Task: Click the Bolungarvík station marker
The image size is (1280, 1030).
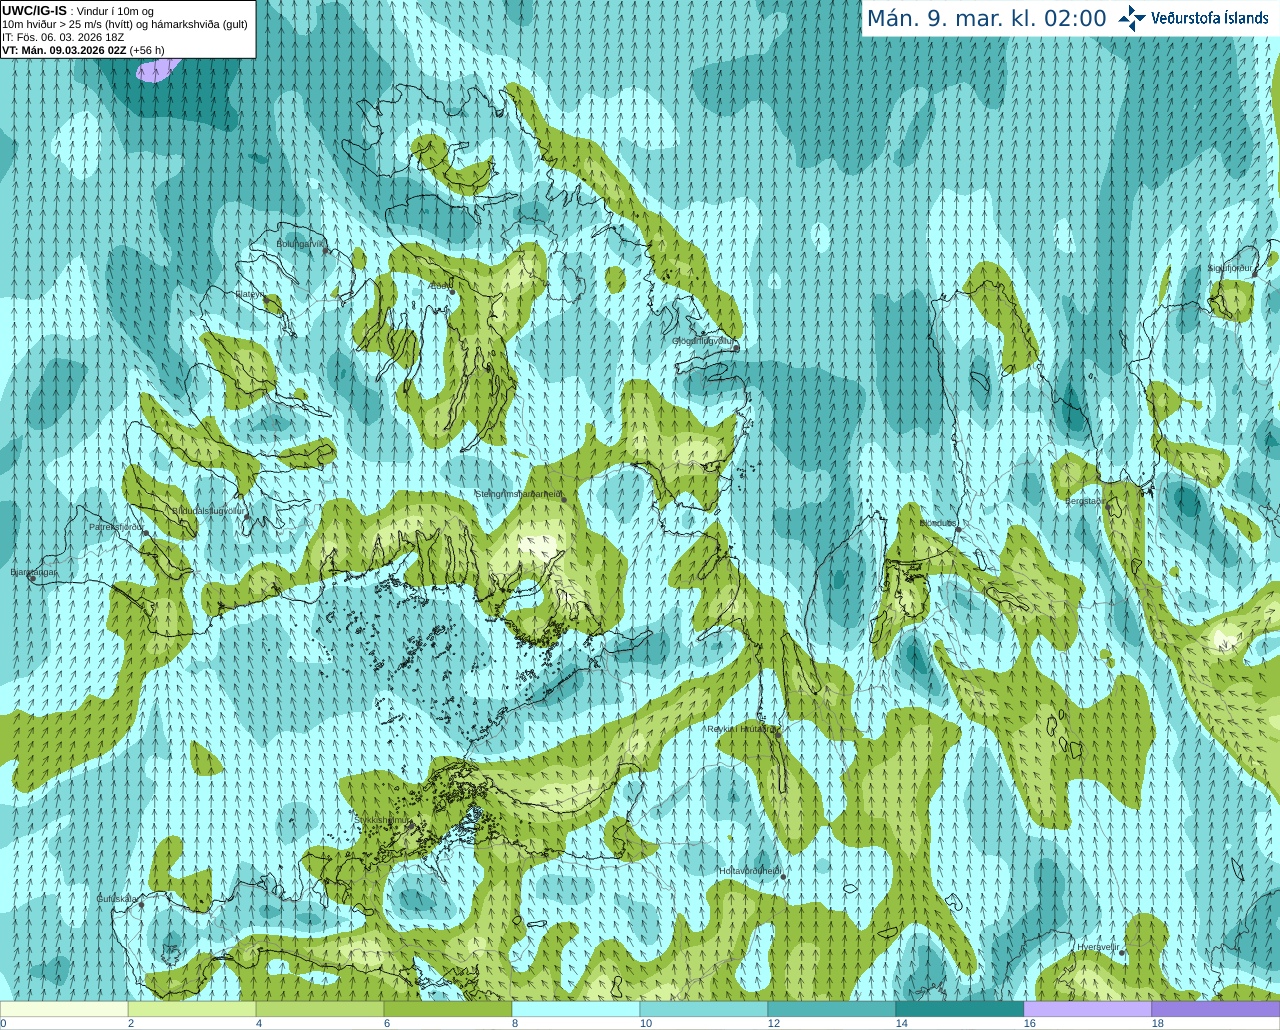Action: pyautogui.click(x=327, y=251)
